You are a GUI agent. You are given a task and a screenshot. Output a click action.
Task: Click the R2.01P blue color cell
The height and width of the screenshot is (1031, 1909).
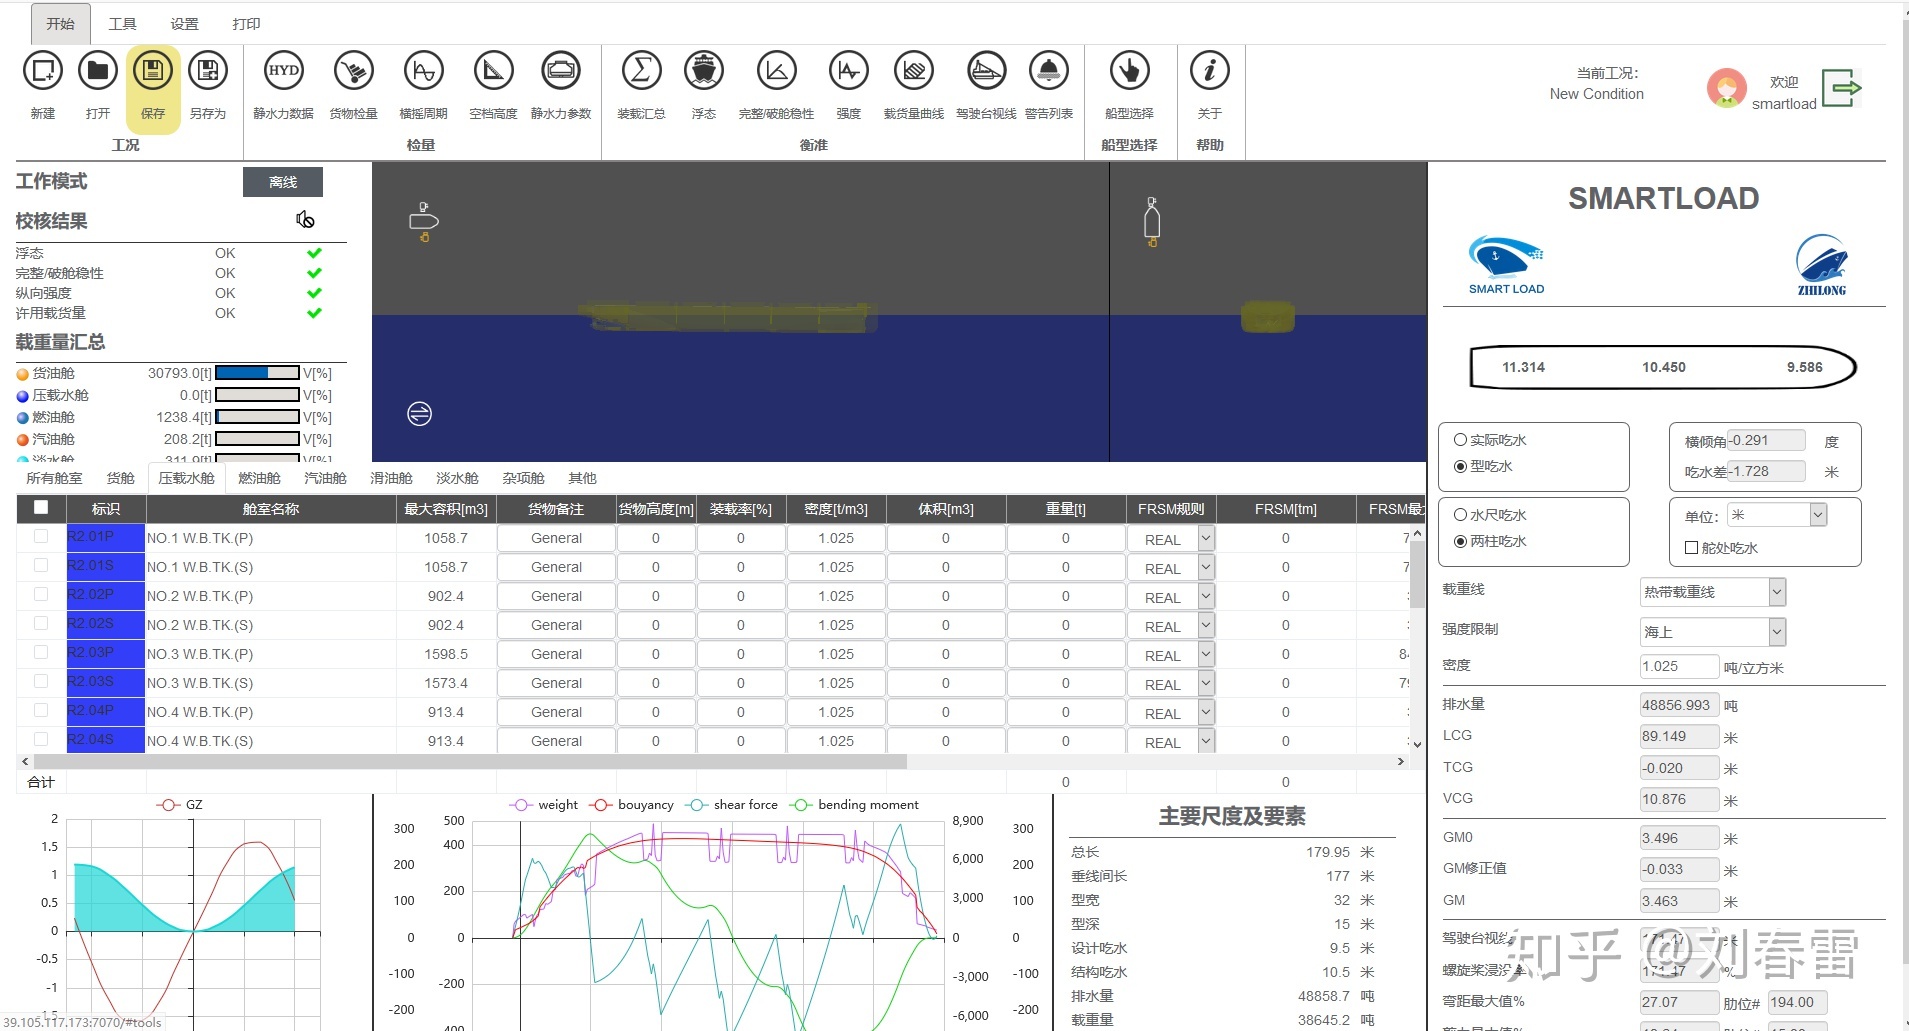point(106,537)
